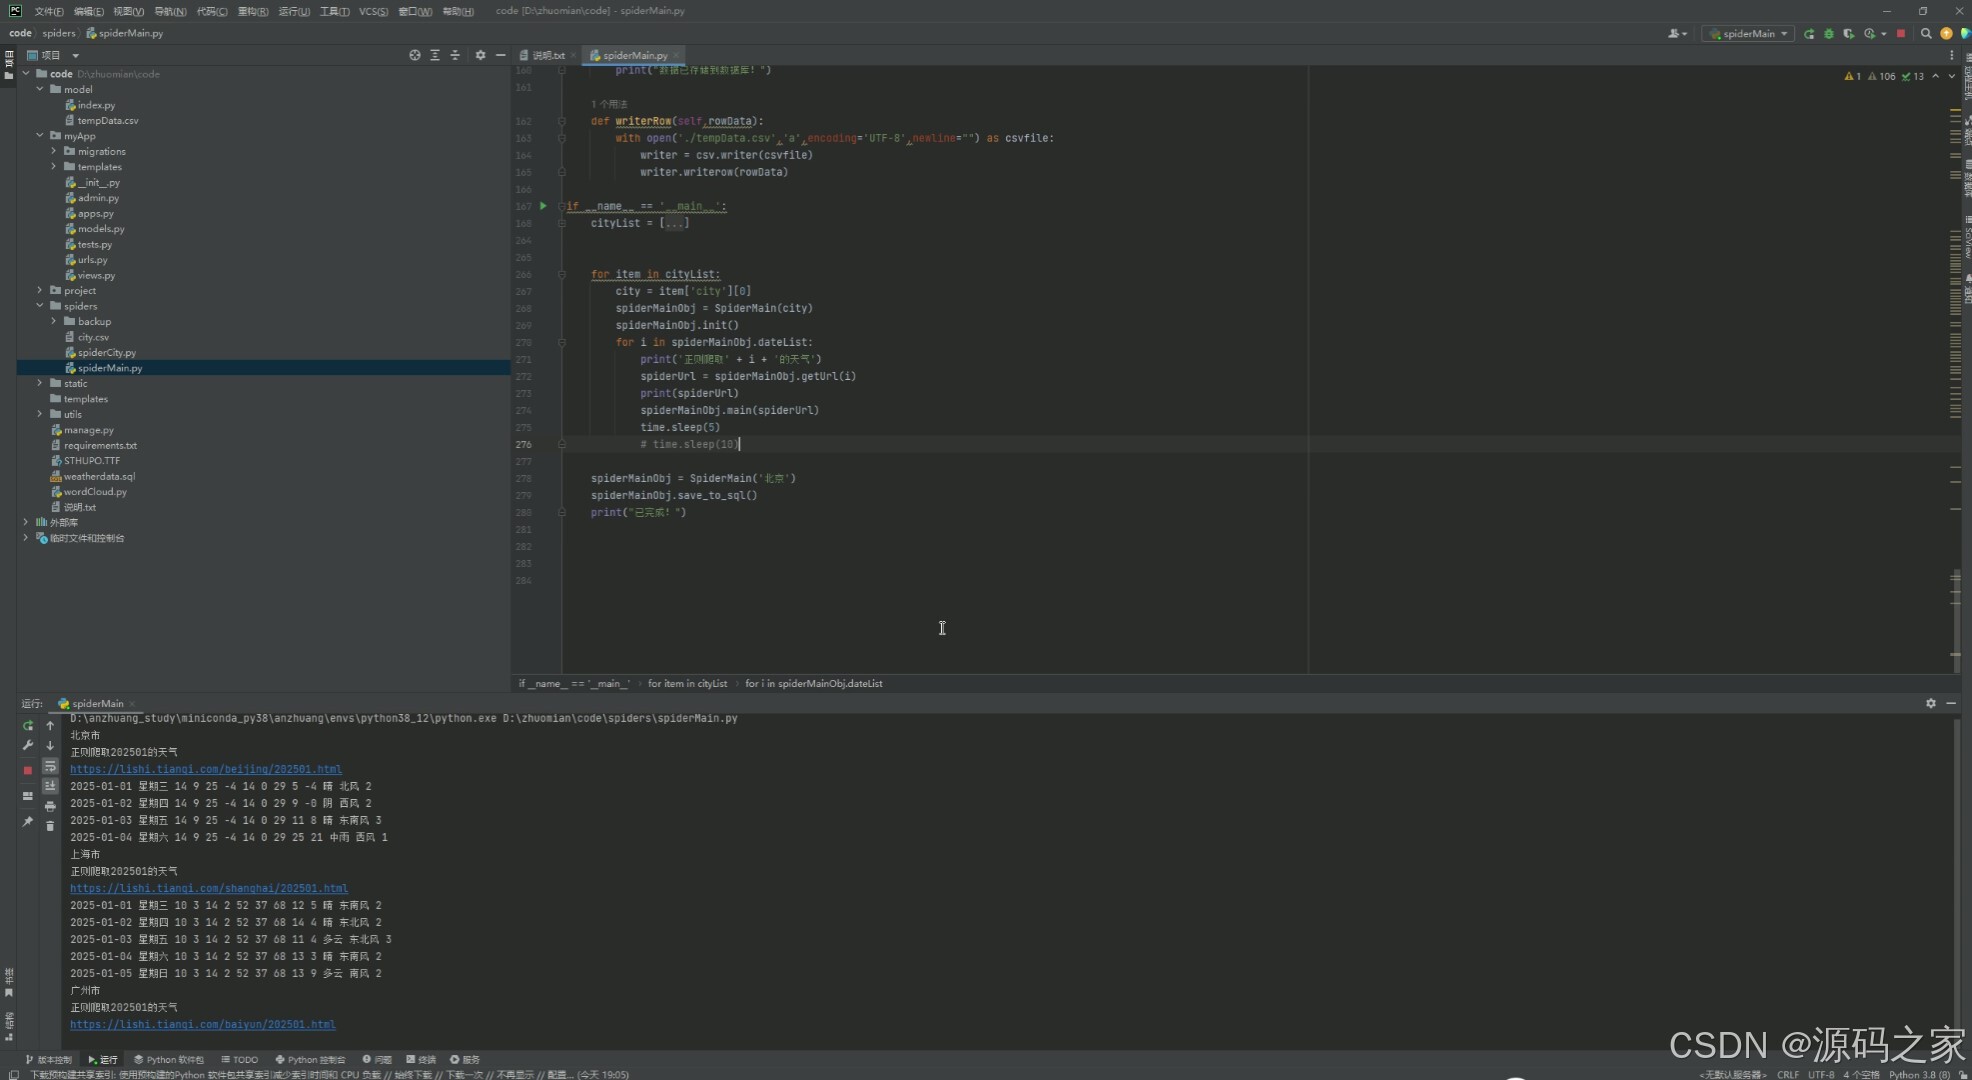Toggle soft-wrap in Run console
Screen dimensions: 1972x1080
tap(50, 767)
